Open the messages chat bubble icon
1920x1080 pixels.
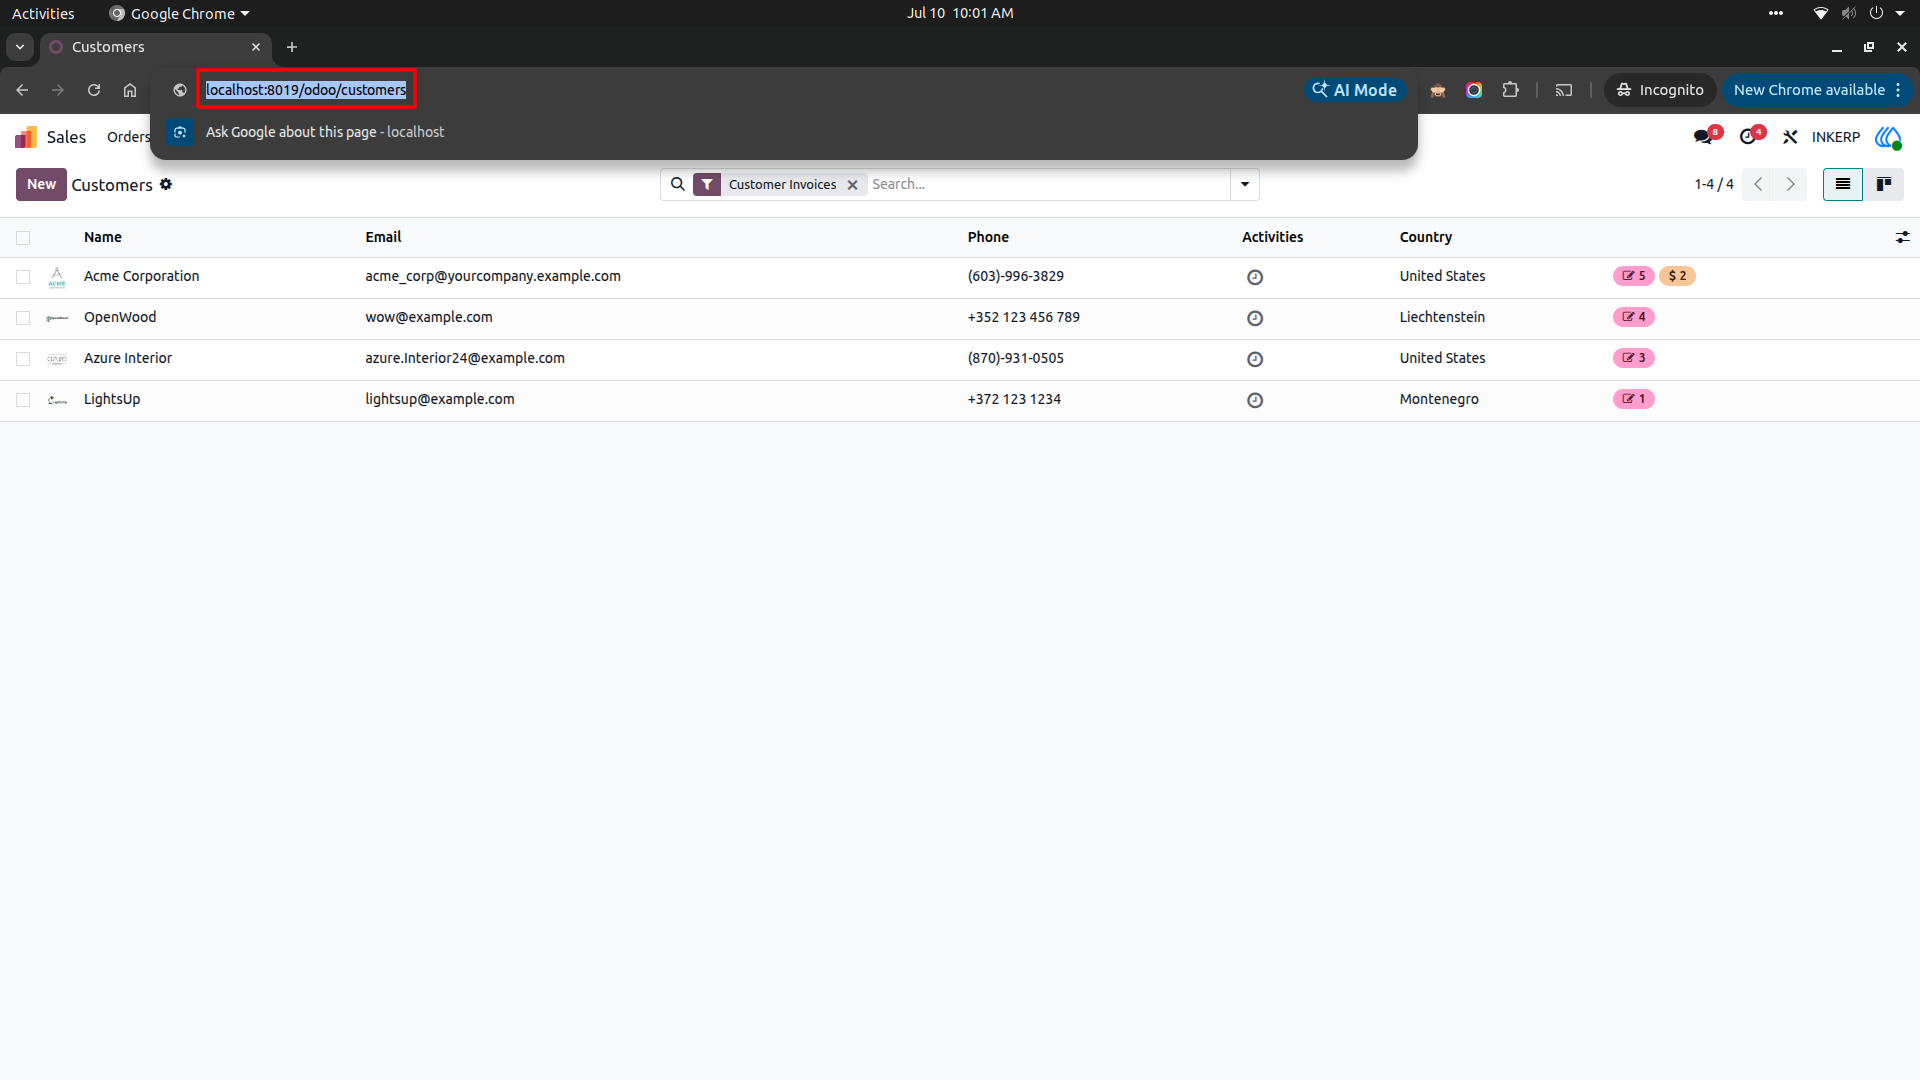tap(1703, 137)
